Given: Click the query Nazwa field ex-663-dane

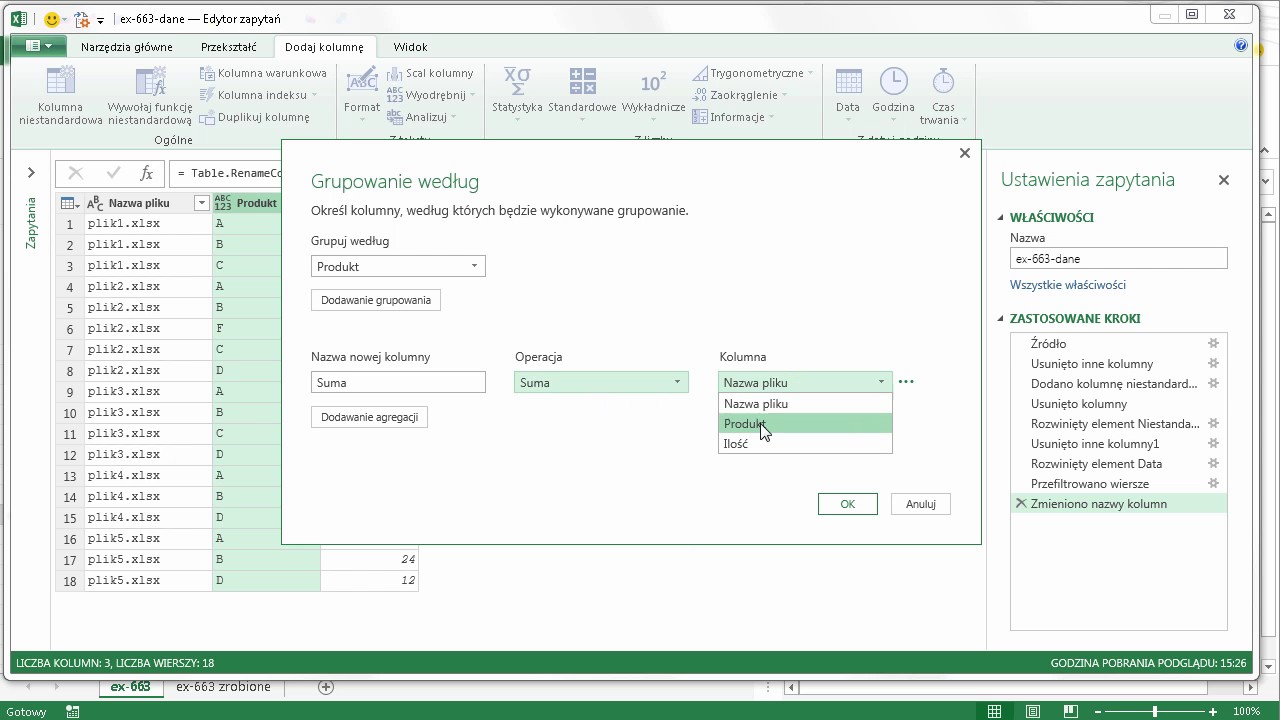Looking at the screenshot, I should (x=1118, y=259).
